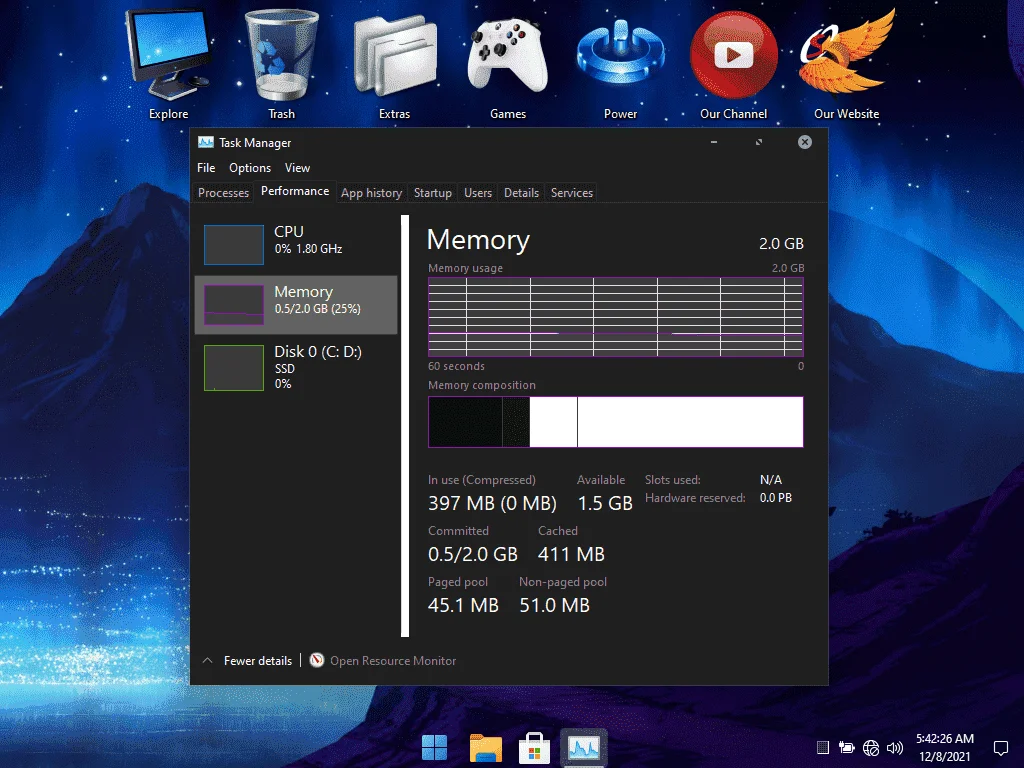Click the '60 seconds' graph label
Viewport: 1024px width, 768px height.
point(456,366)
